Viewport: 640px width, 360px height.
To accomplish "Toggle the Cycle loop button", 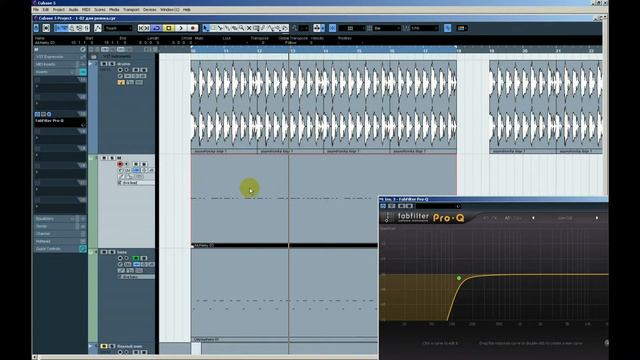I will click(156, 28).
